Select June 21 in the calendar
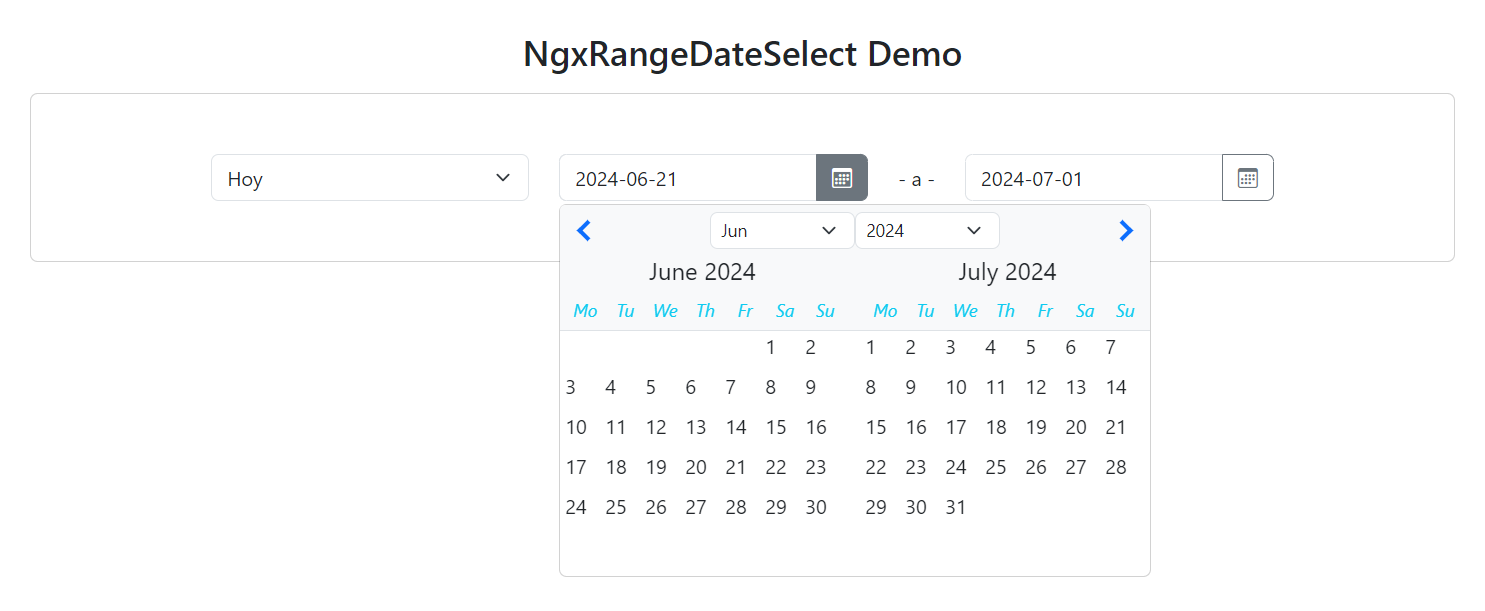1485x611 pixels. 737,468
